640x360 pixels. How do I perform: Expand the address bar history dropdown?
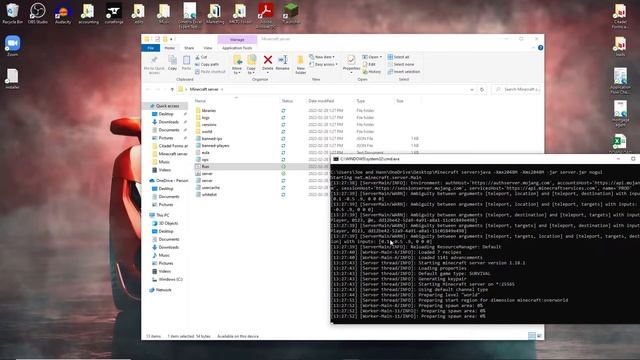tap(472, 89)
